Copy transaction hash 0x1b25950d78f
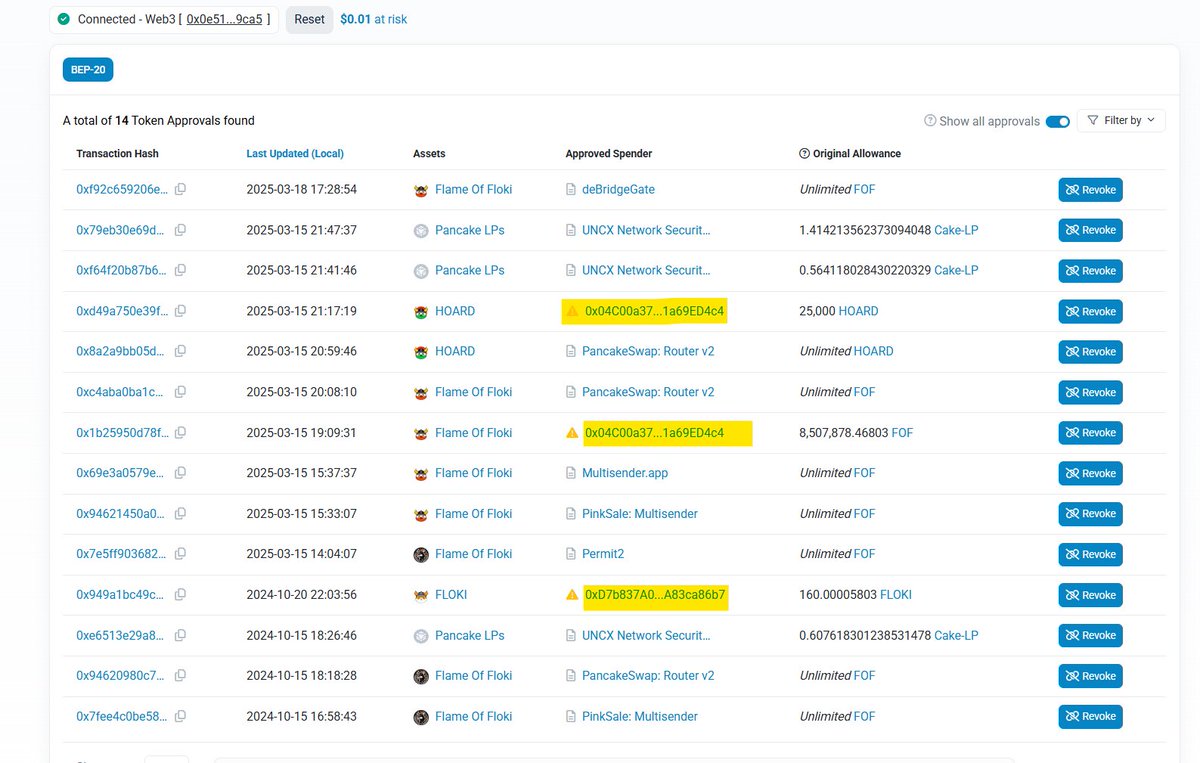This screenshot has width=1200, height=763. click(181, 433)
